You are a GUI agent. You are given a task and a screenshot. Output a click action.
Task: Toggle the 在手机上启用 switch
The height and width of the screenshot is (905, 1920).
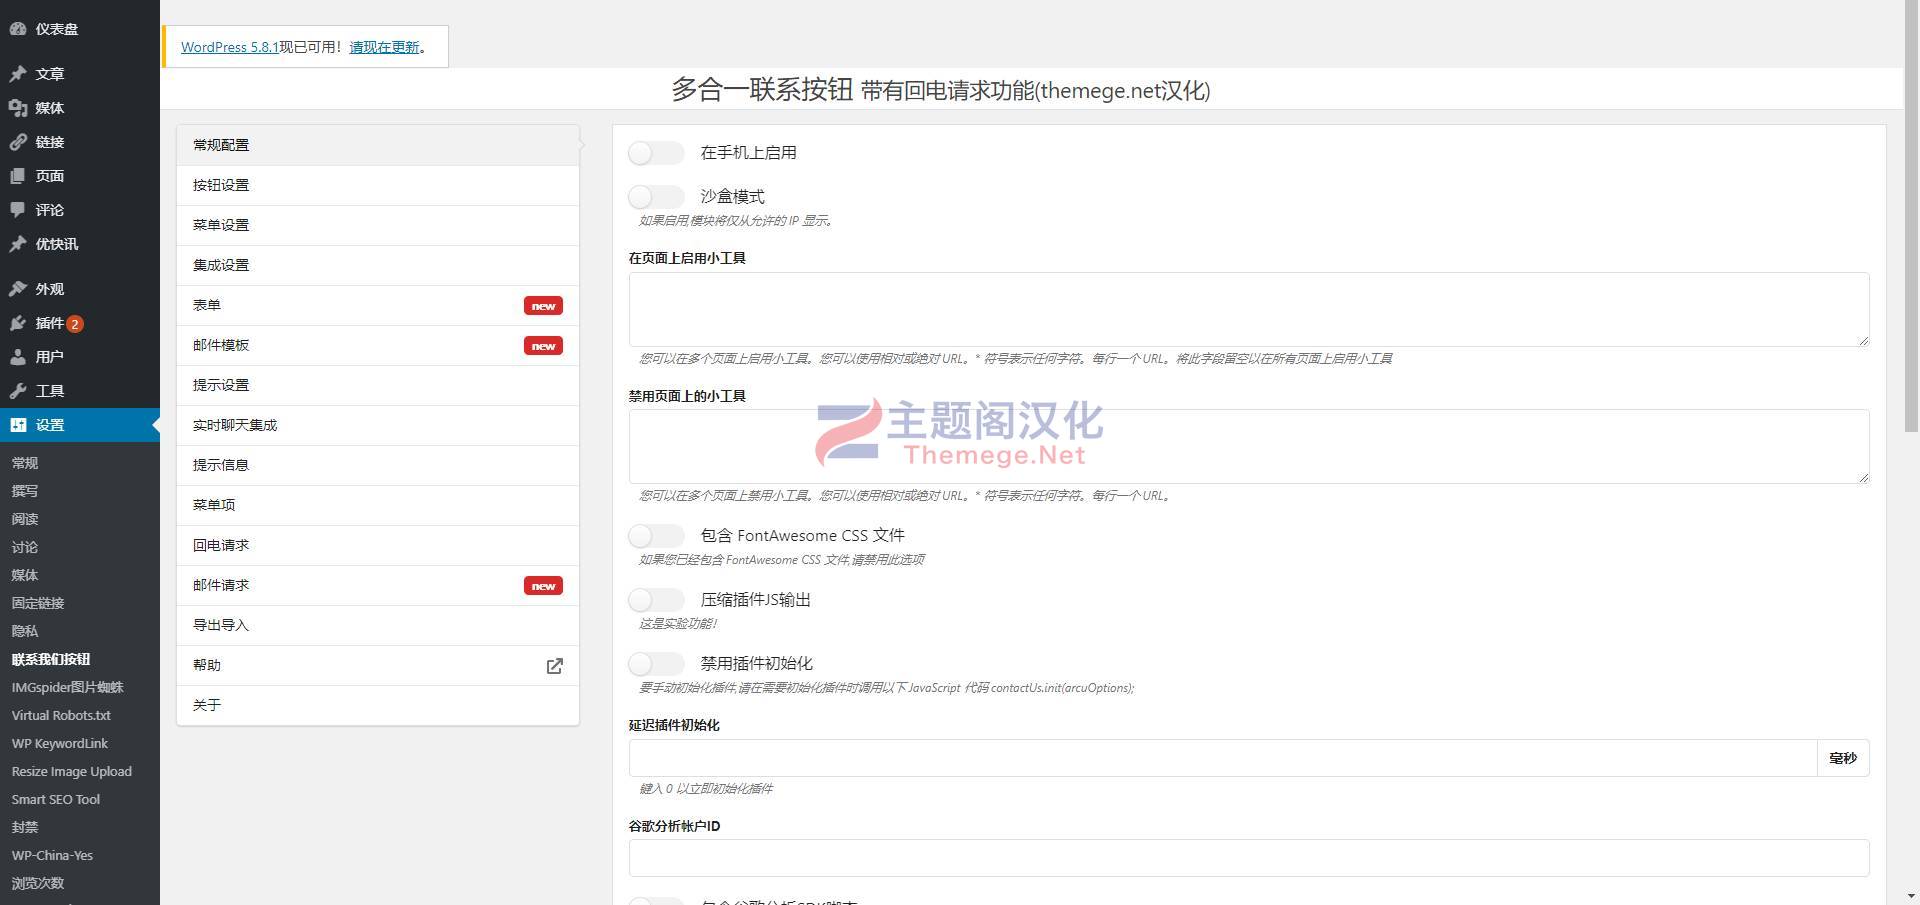pyautogui.click(x=656, y=153)
